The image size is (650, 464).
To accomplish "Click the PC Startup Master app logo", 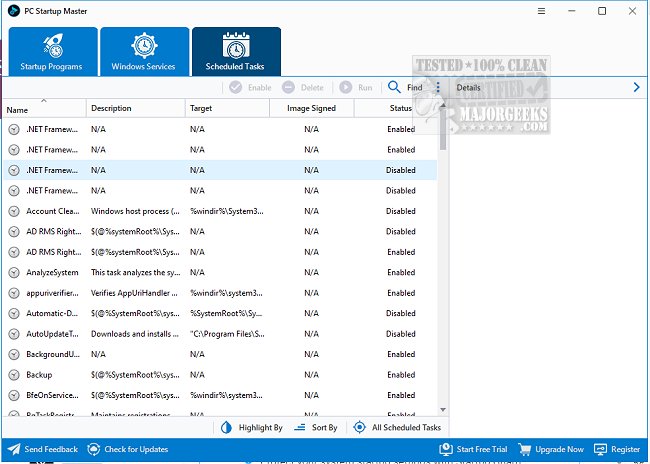I will 14,11.
